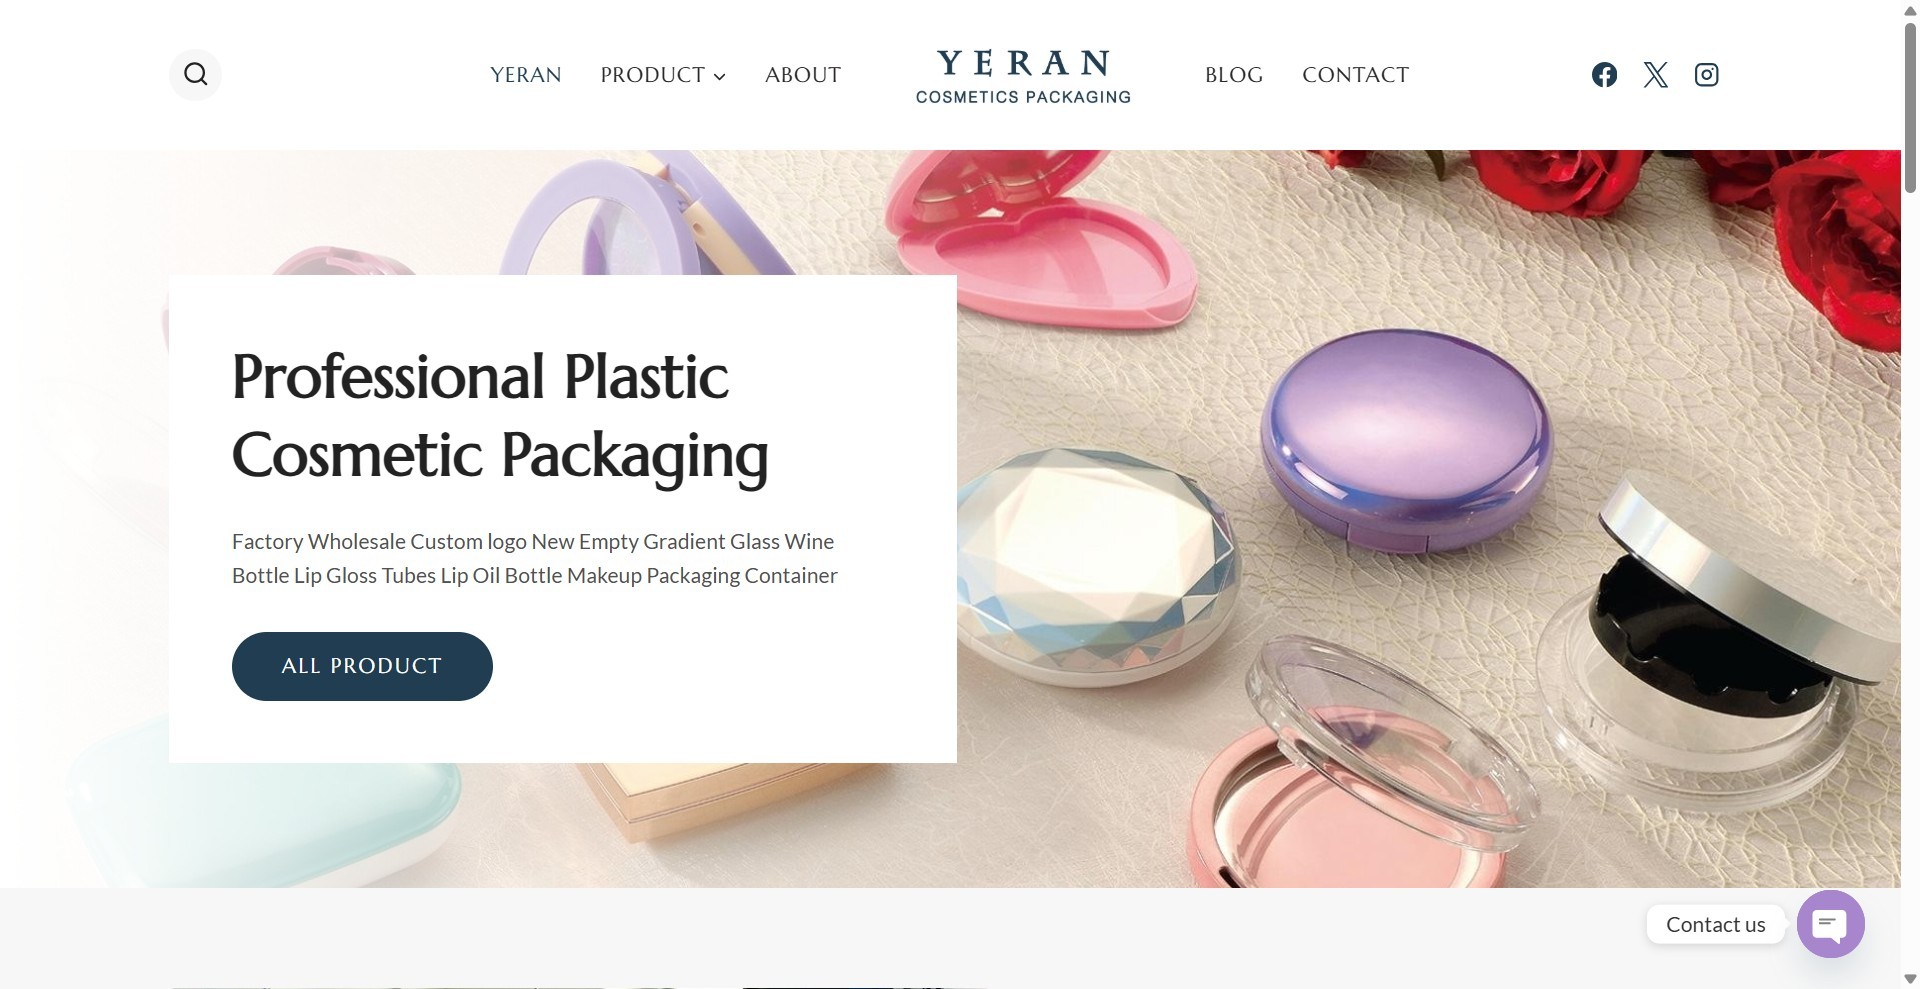The image size is (1920, 989).
Task: Open the search magnifier icon
Action: [x=196, y=75]
